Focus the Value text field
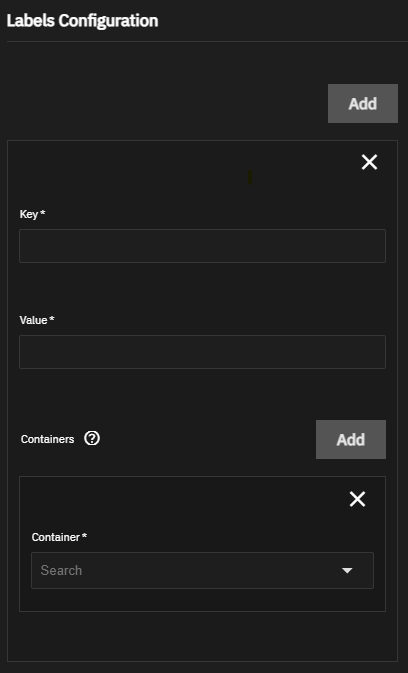Image resolution: width=408 pixels, height=673 pixels. (x=202, y=352)
